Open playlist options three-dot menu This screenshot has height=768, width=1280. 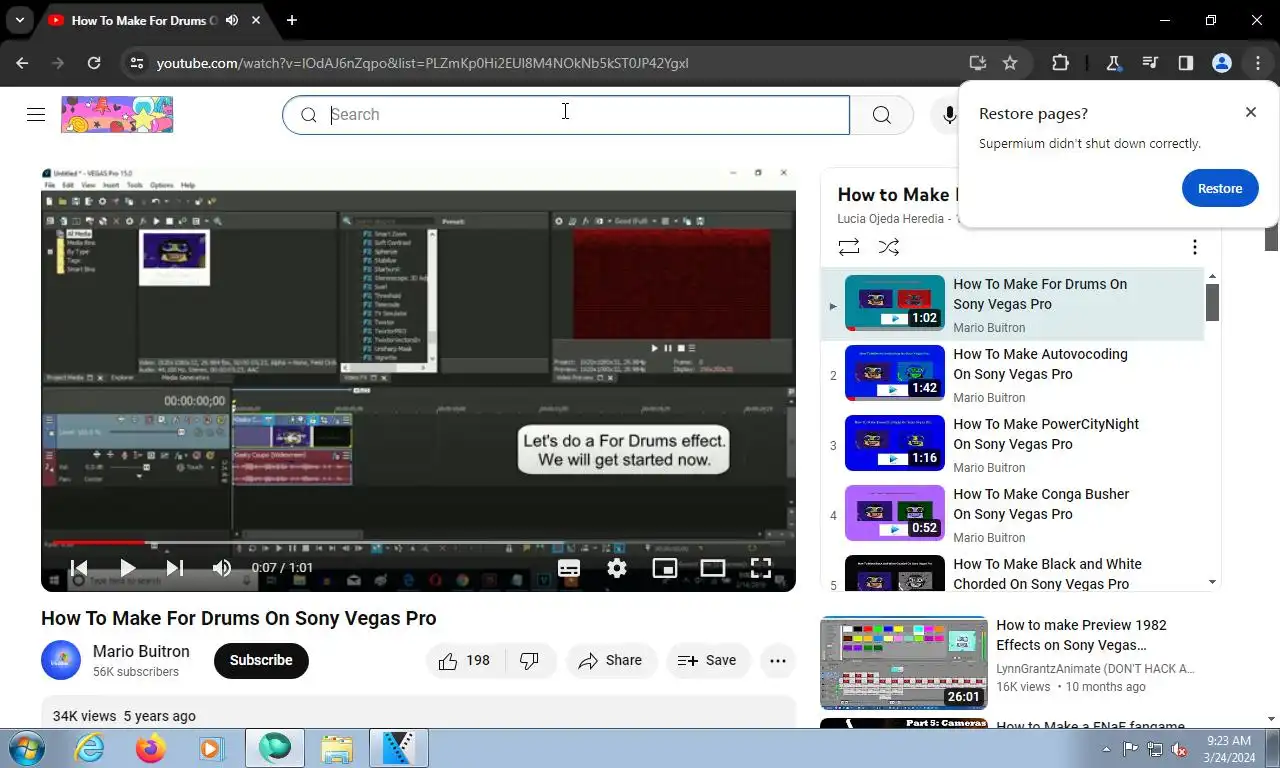(x=1194, y=247)
